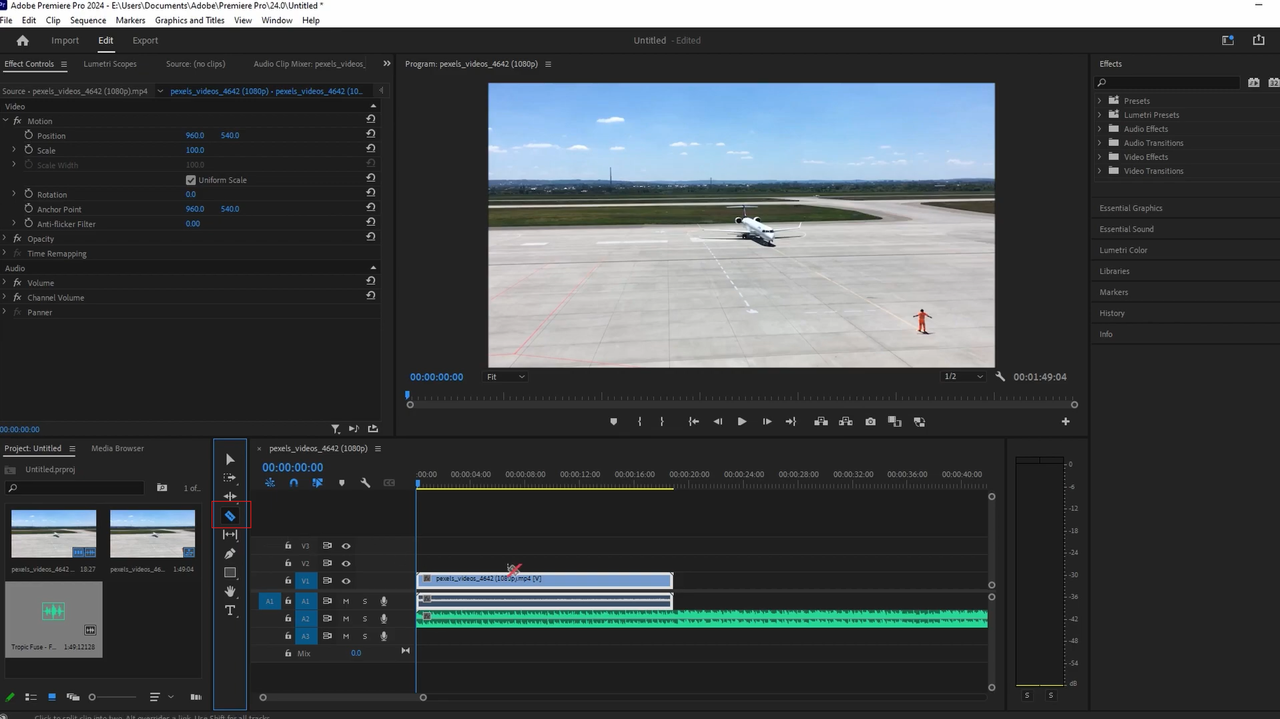Solo track A1
Screen dimensions: 1280x719
pos(365,601)
